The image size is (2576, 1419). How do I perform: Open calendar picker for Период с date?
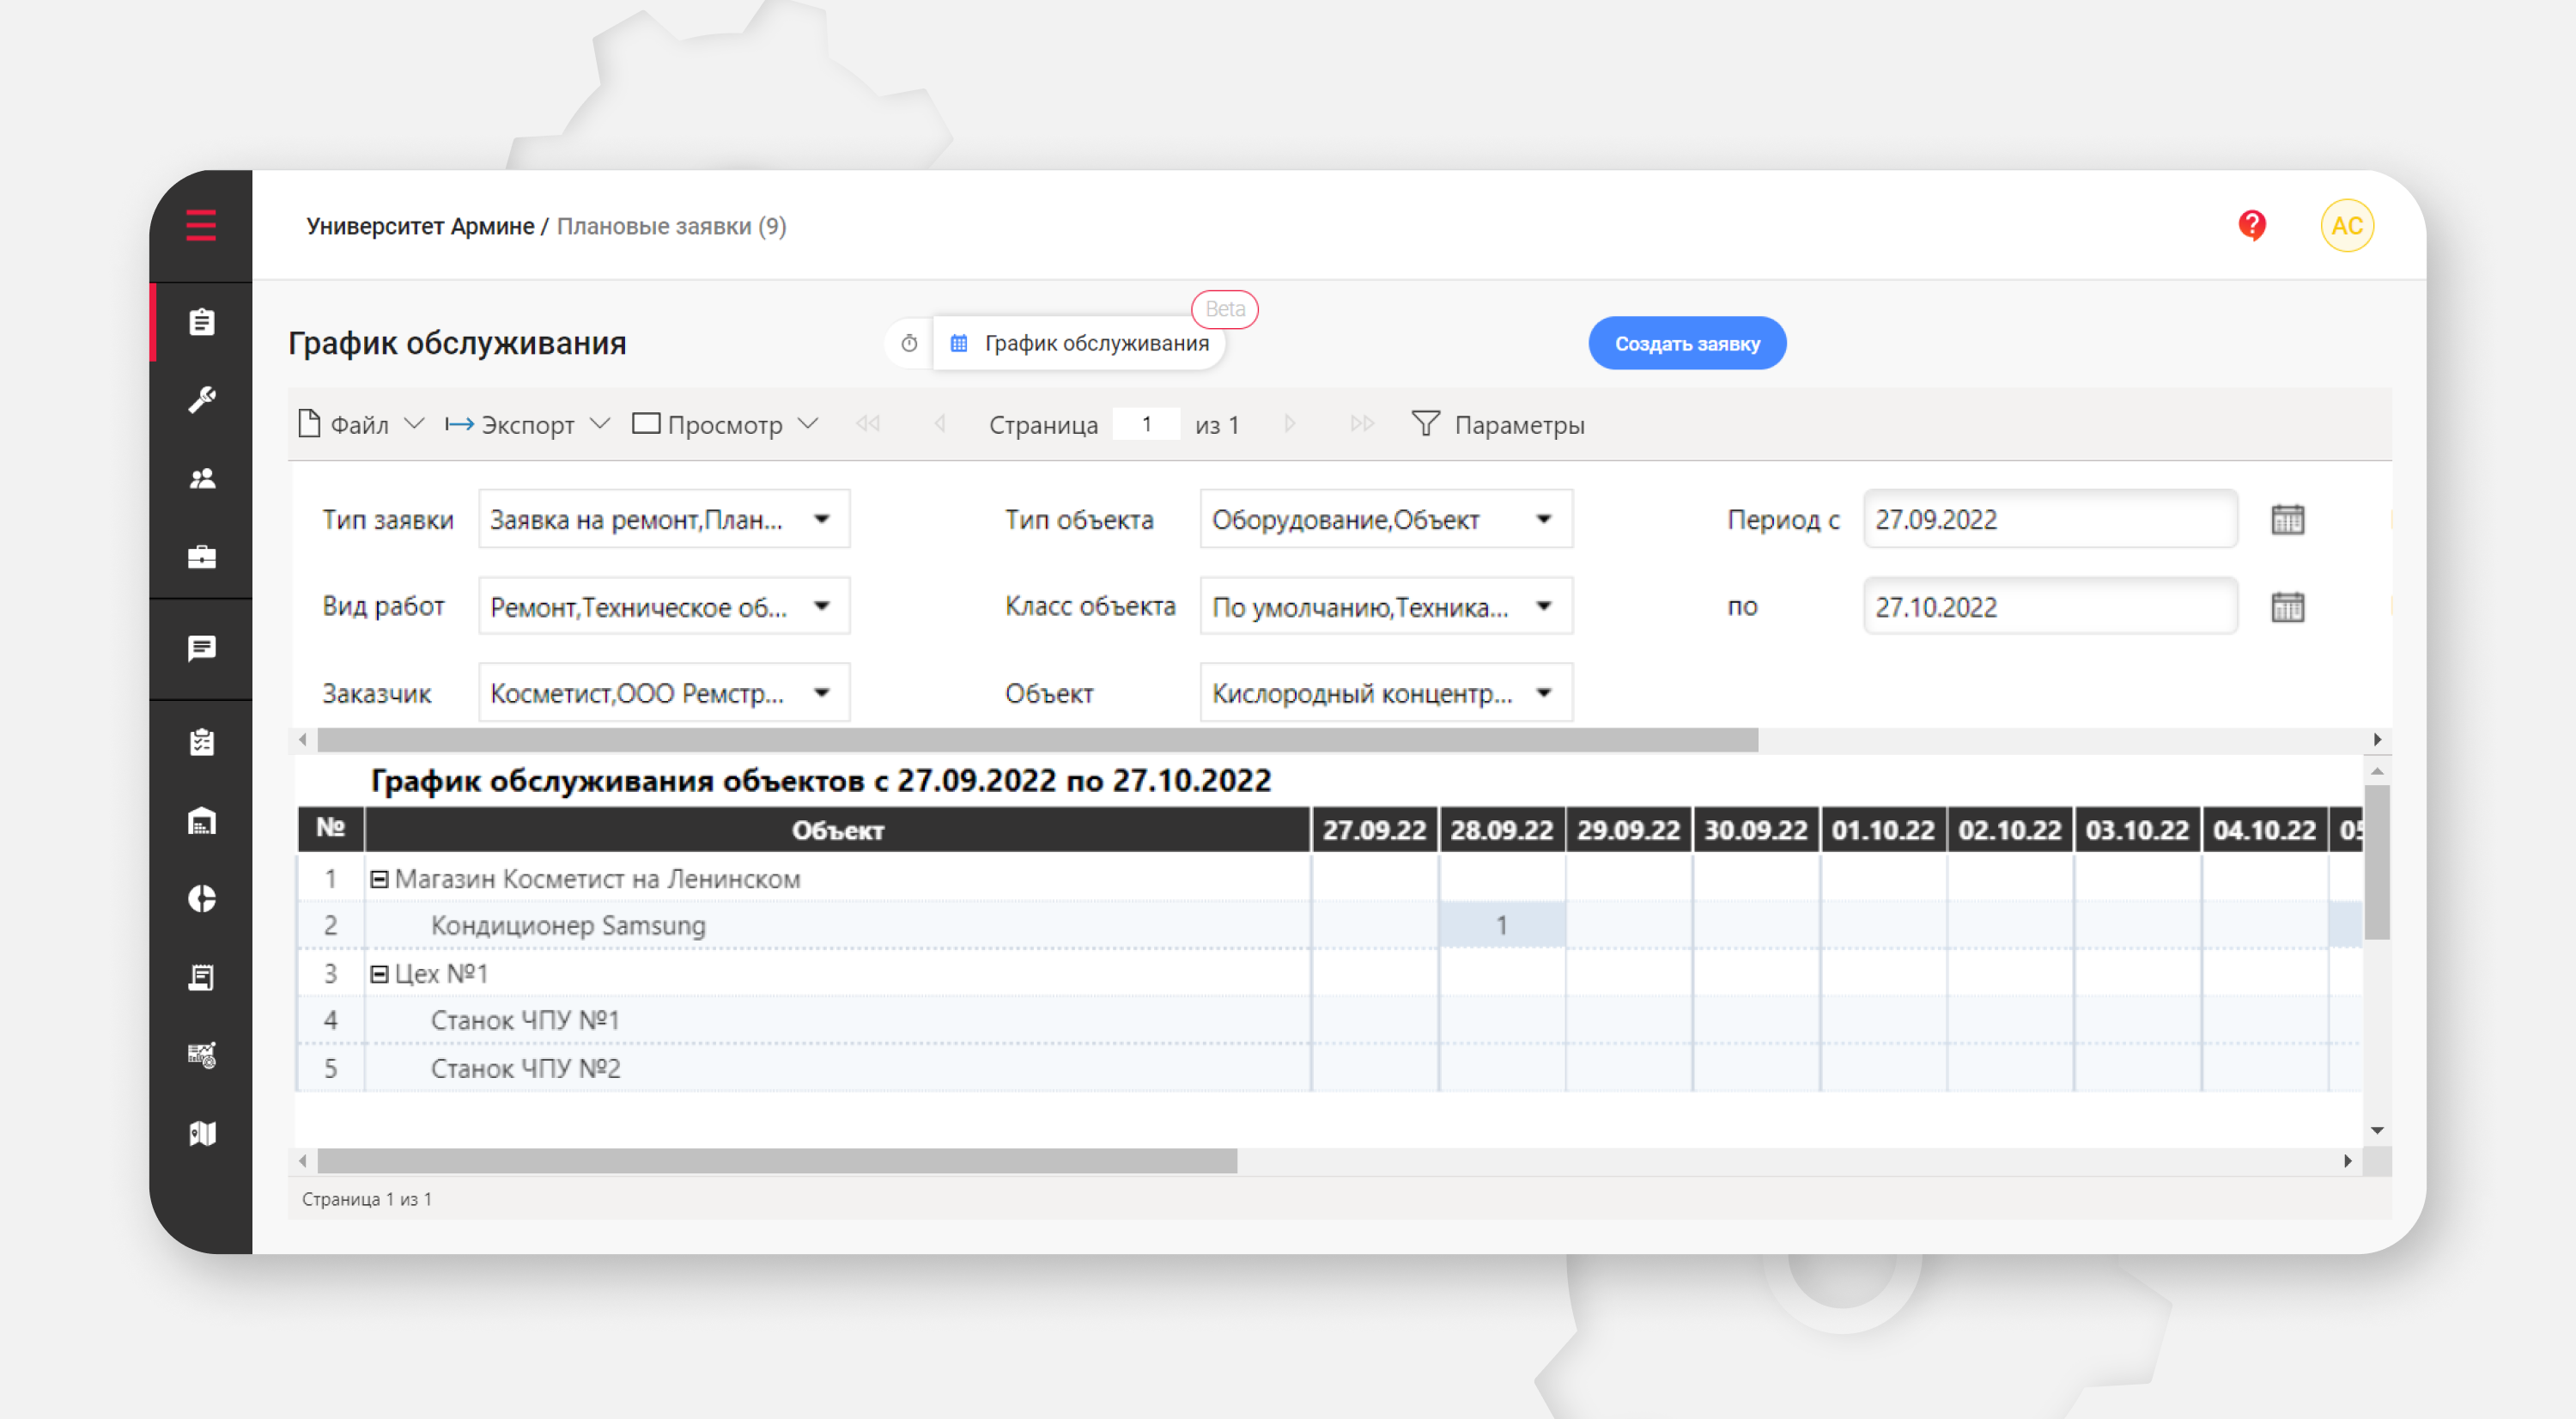click(x=2287, y=520)
